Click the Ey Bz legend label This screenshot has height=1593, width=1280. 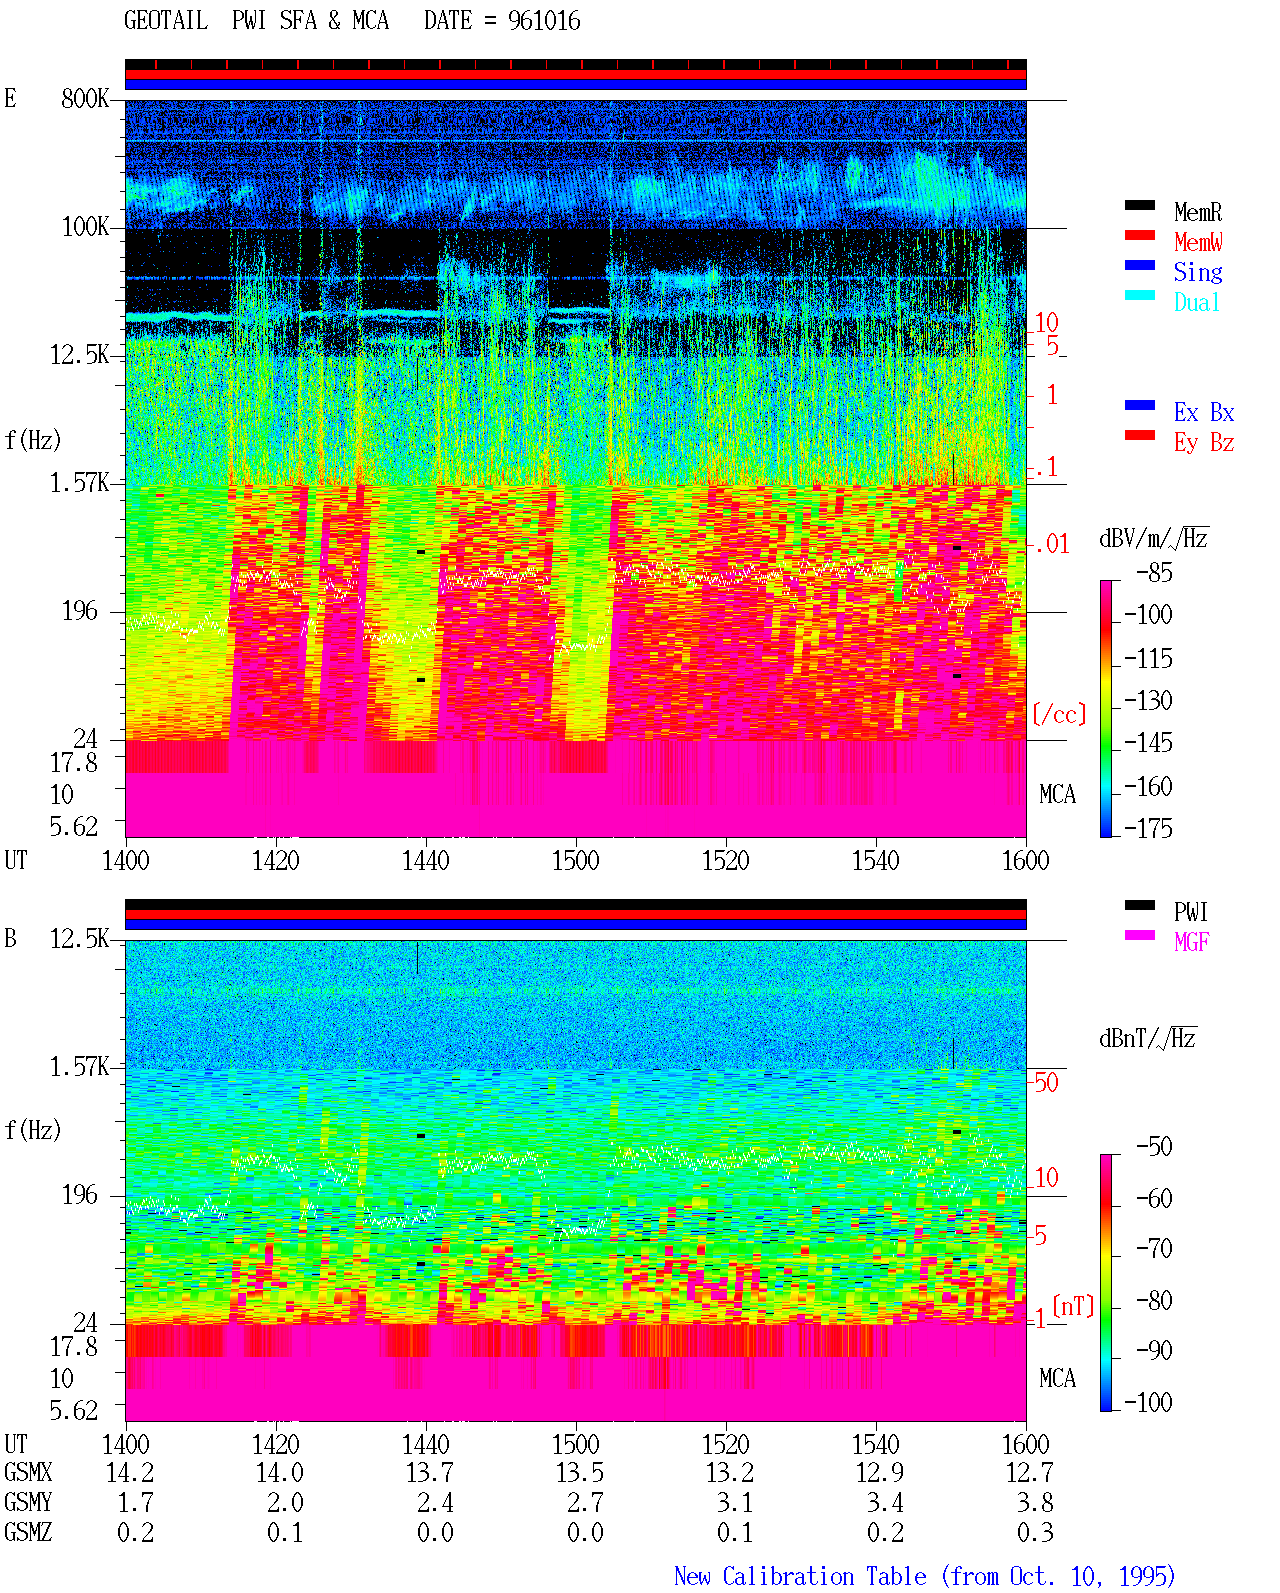1204,442
